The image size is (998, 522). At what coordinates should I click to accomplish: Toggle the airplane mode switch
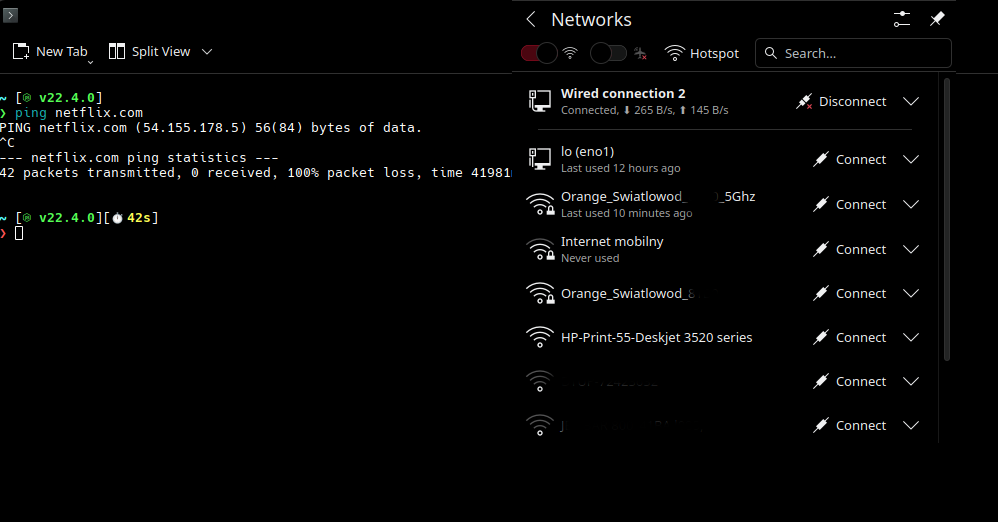pyautogui.click(x=608, y=53)
